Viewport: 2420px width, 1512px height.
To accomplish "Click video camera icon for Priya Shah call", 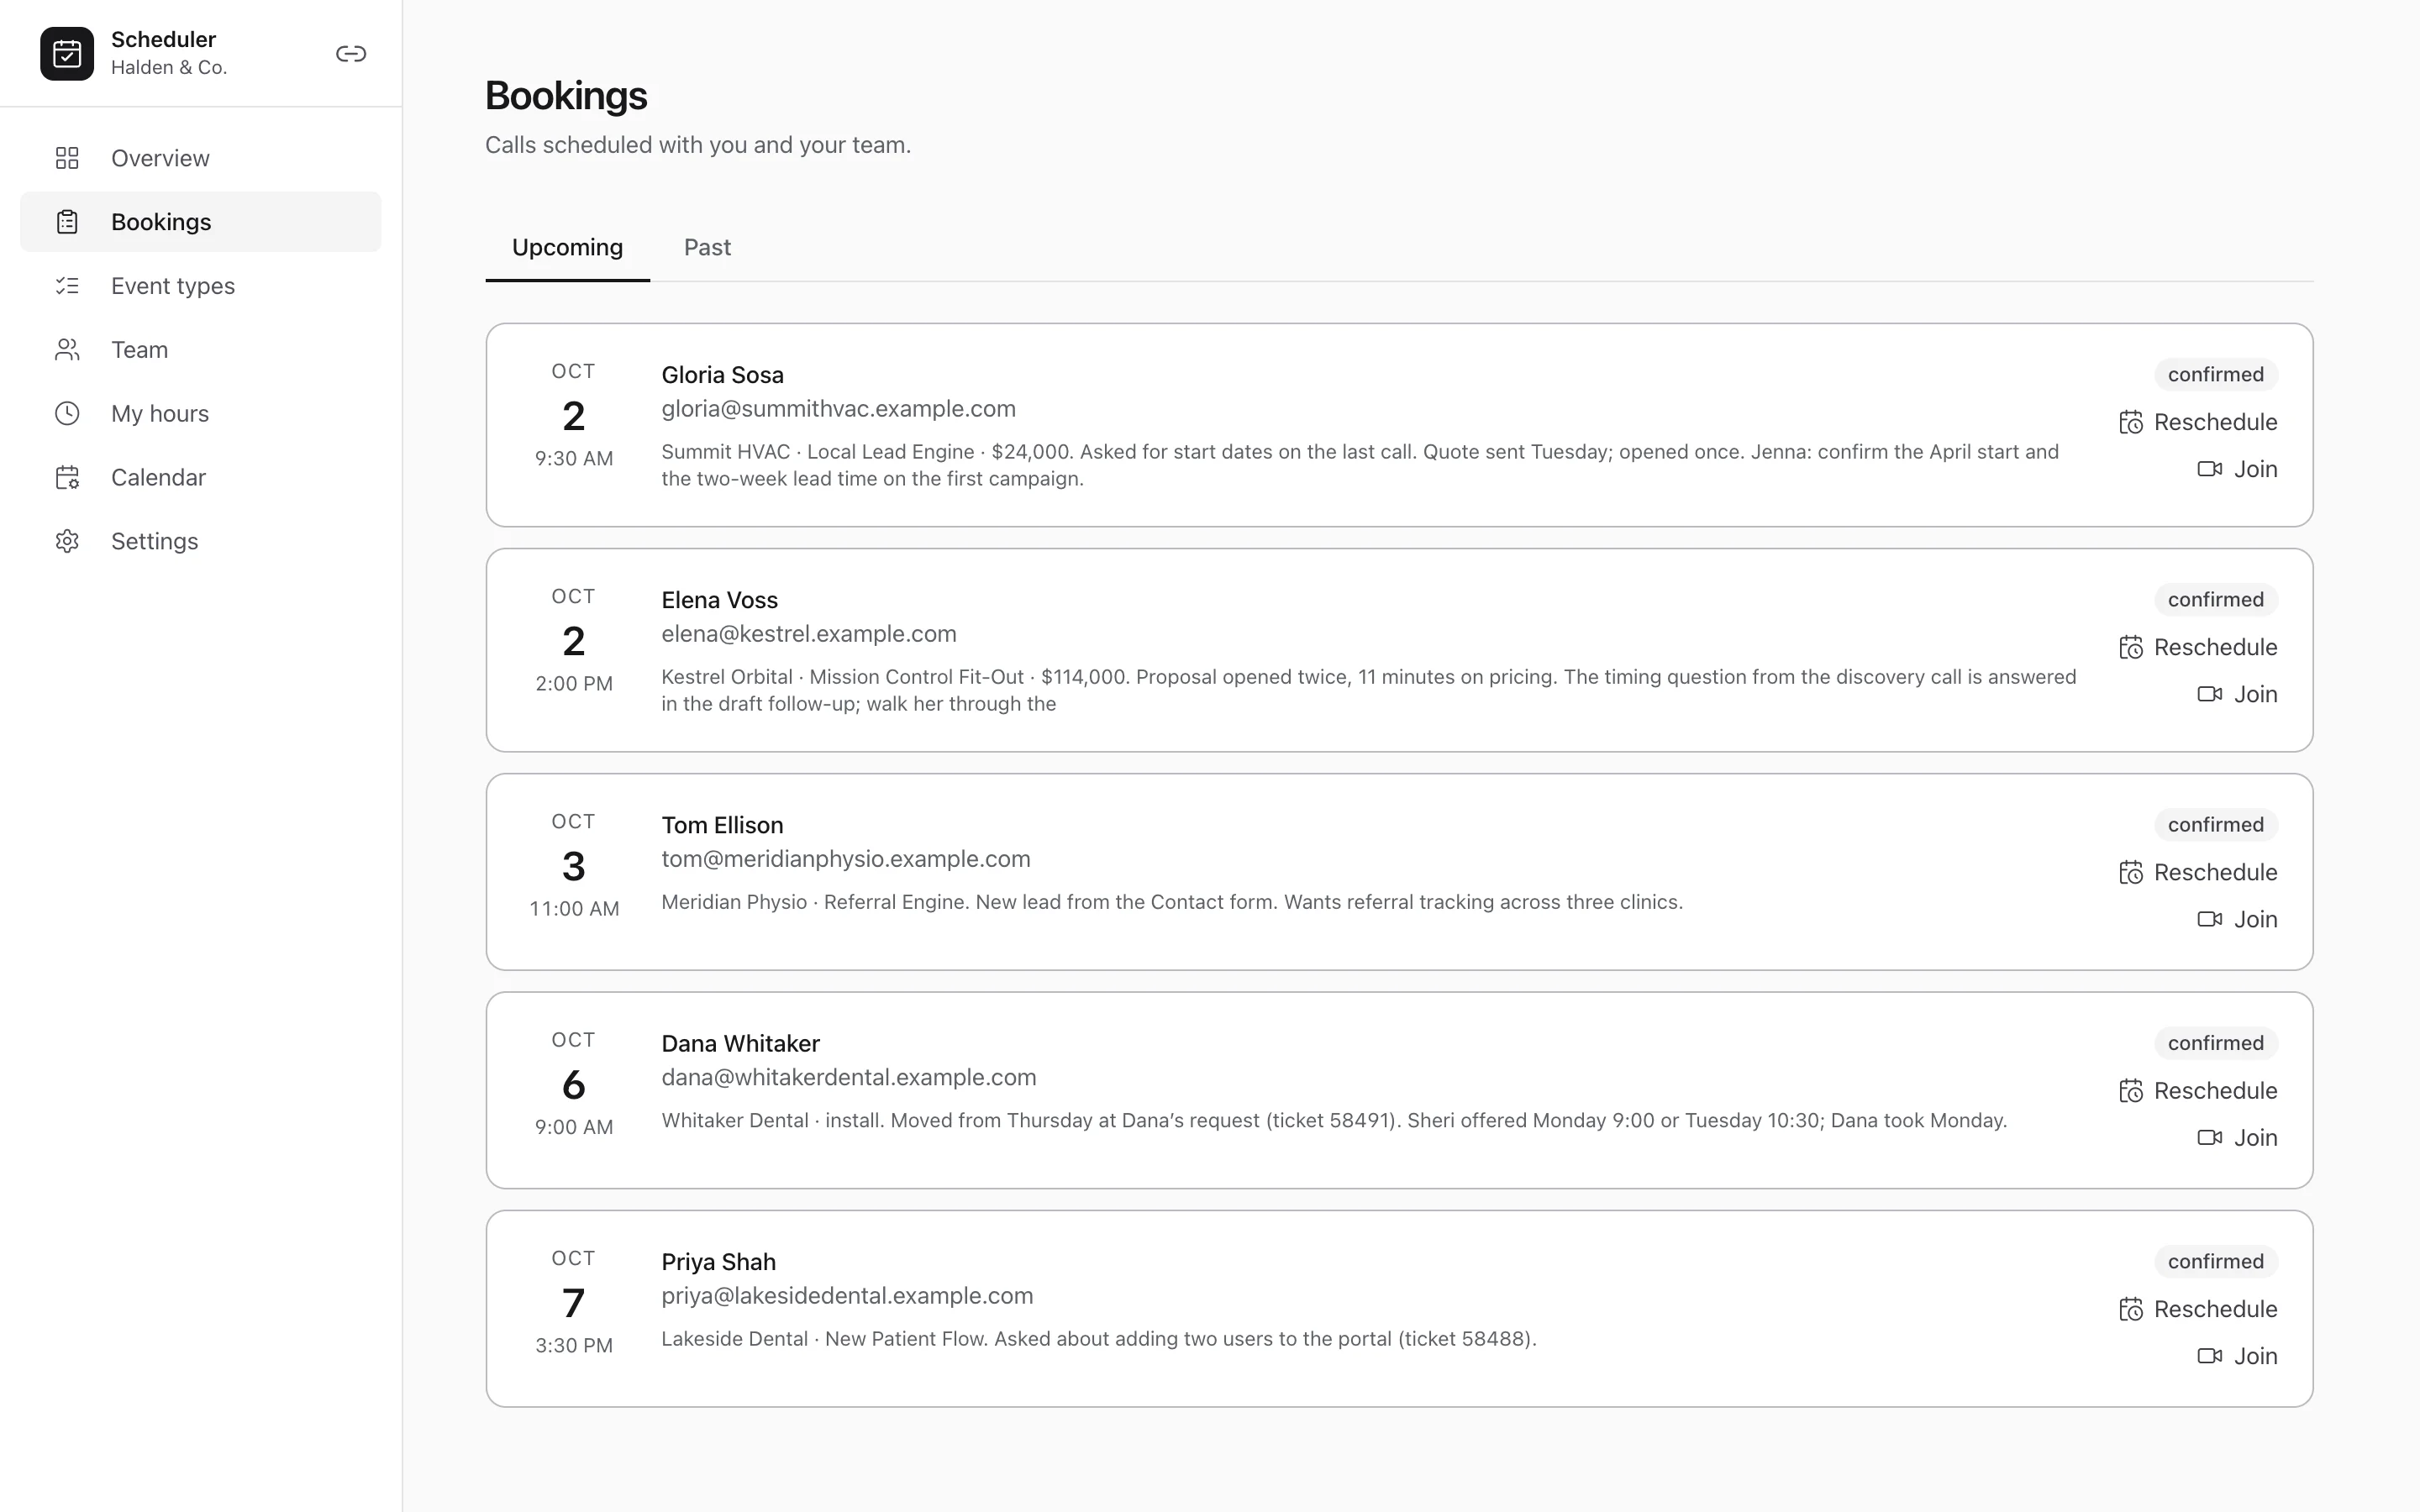I will (2210, 1356).
